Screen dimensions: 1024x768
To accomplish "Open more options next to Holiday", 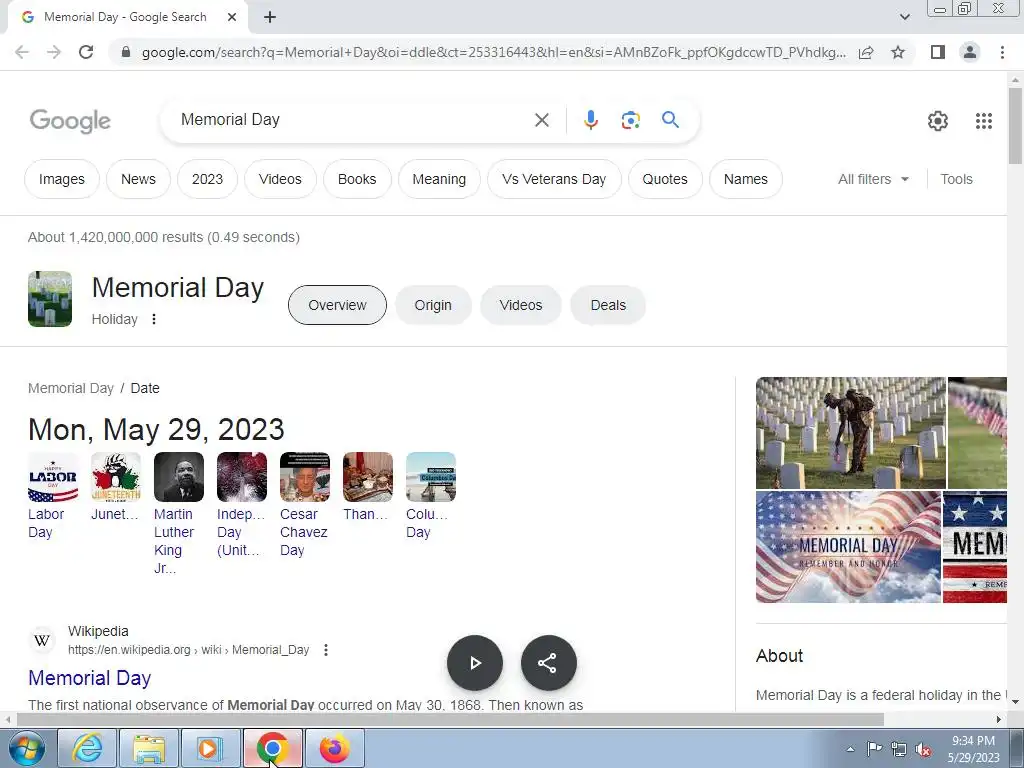I will coord(153,319).
